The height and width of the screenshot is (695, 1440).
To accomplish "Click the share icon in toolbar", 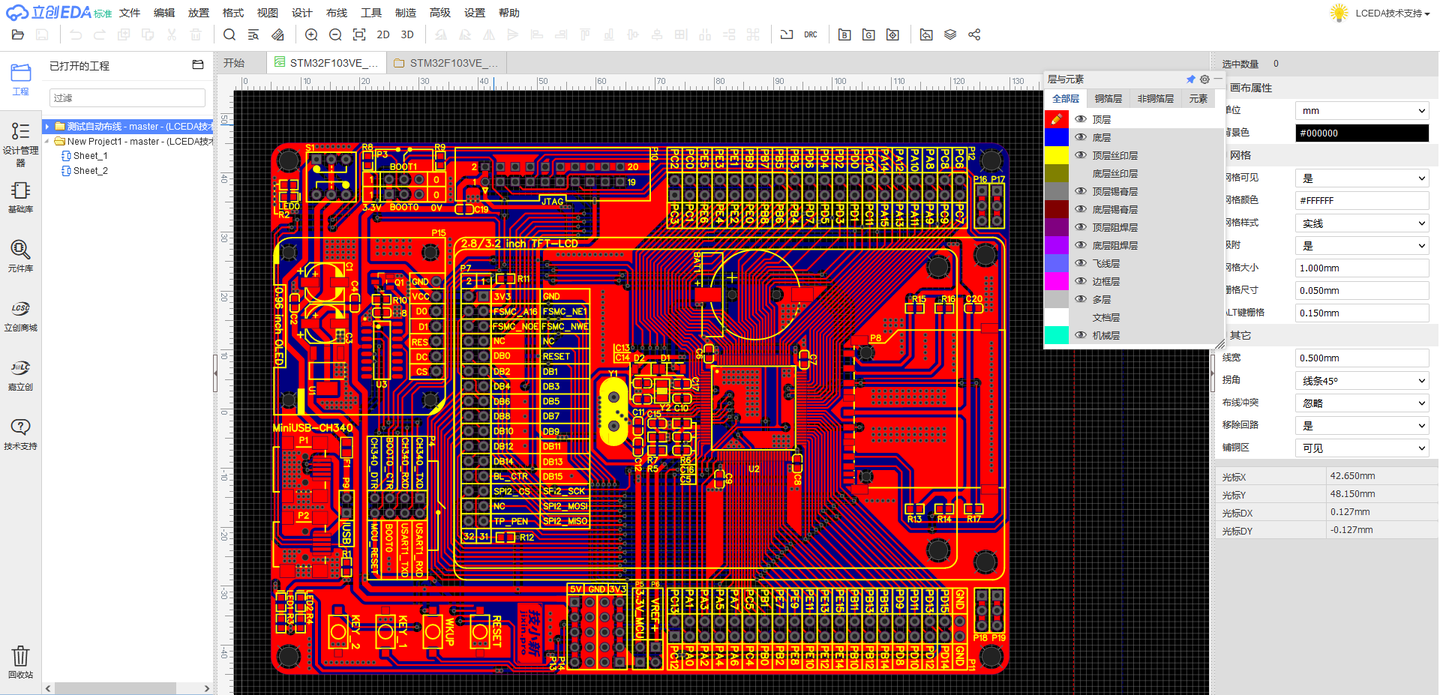I will coord(974,35).
